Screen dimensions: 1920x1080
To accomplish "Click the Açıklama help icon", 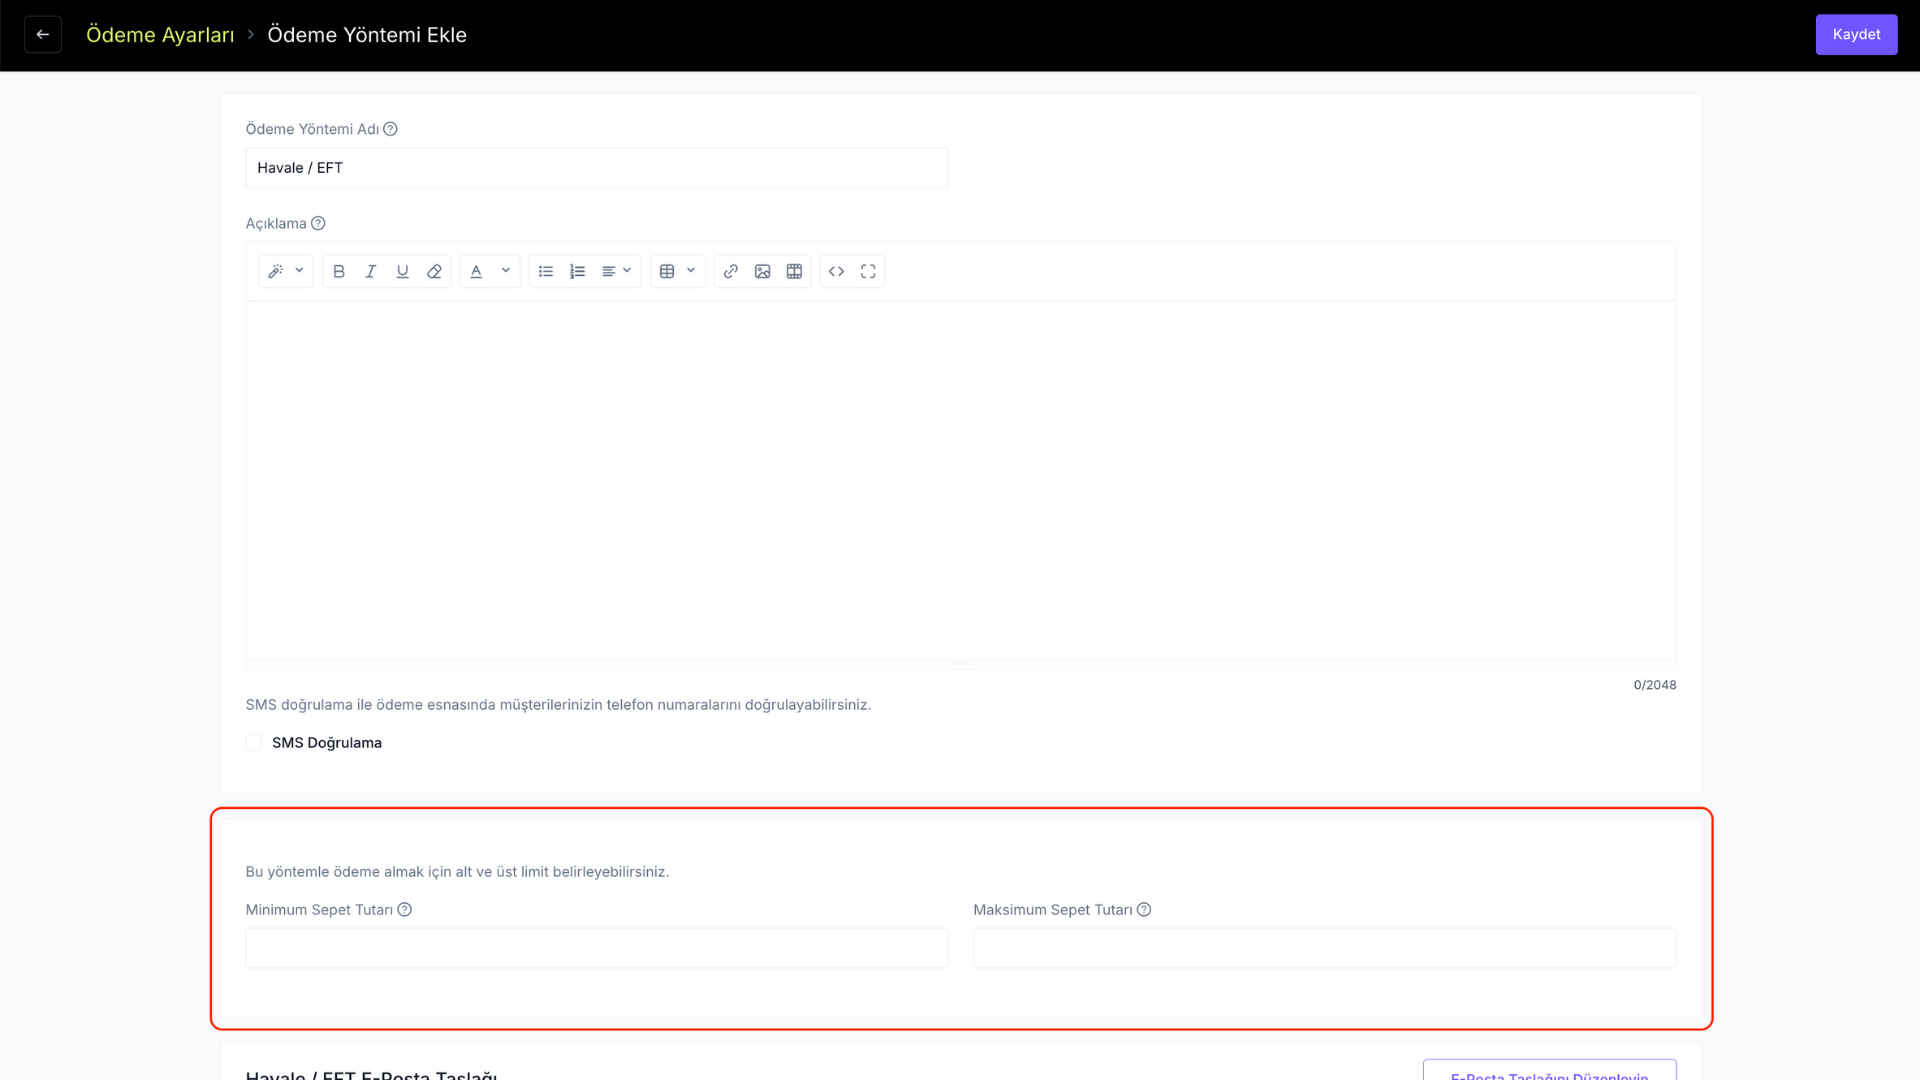I will 318,223.
